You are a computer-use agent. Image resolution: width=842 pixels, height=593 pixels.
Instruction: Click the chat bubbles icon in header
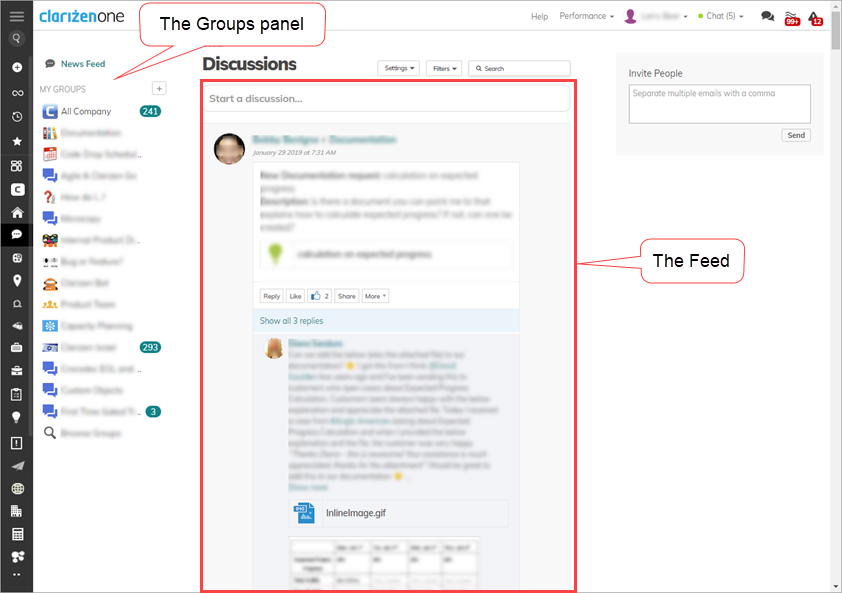767,16
